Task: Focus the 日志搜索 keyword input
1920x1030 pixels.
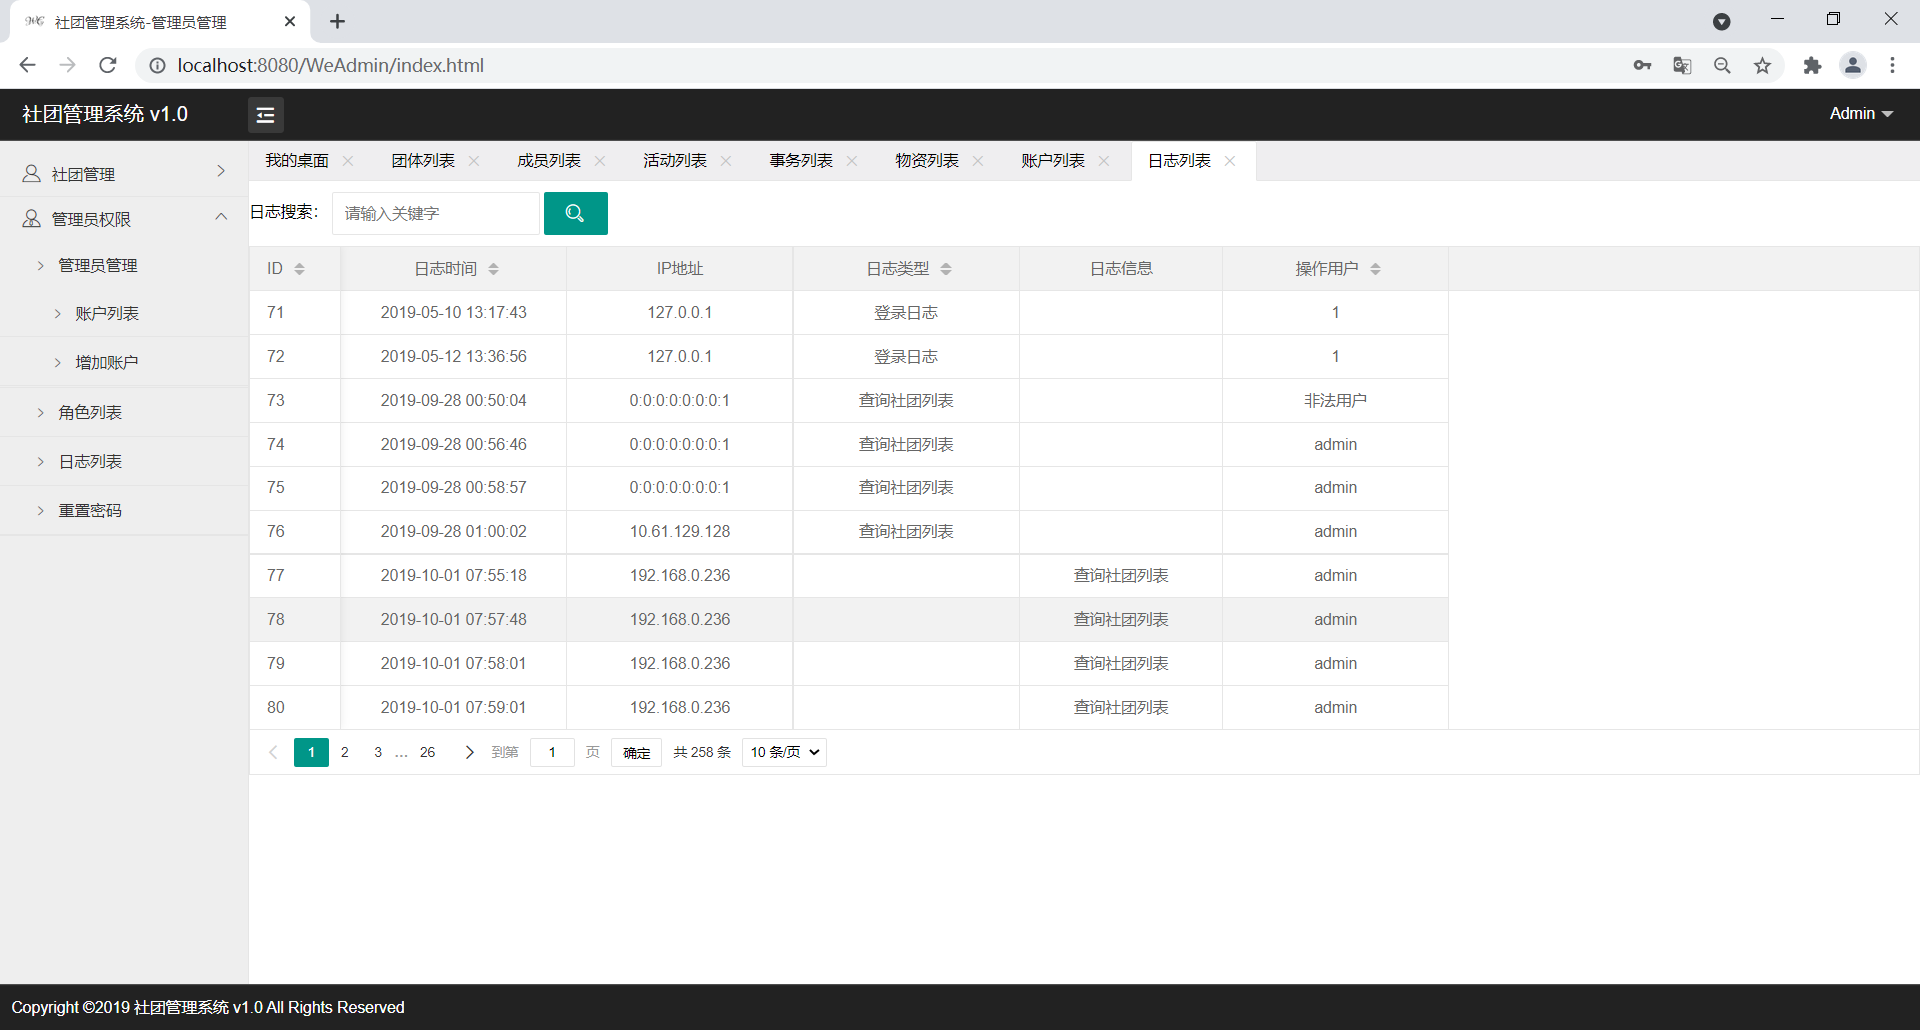Action: click(x=436, y=213)
